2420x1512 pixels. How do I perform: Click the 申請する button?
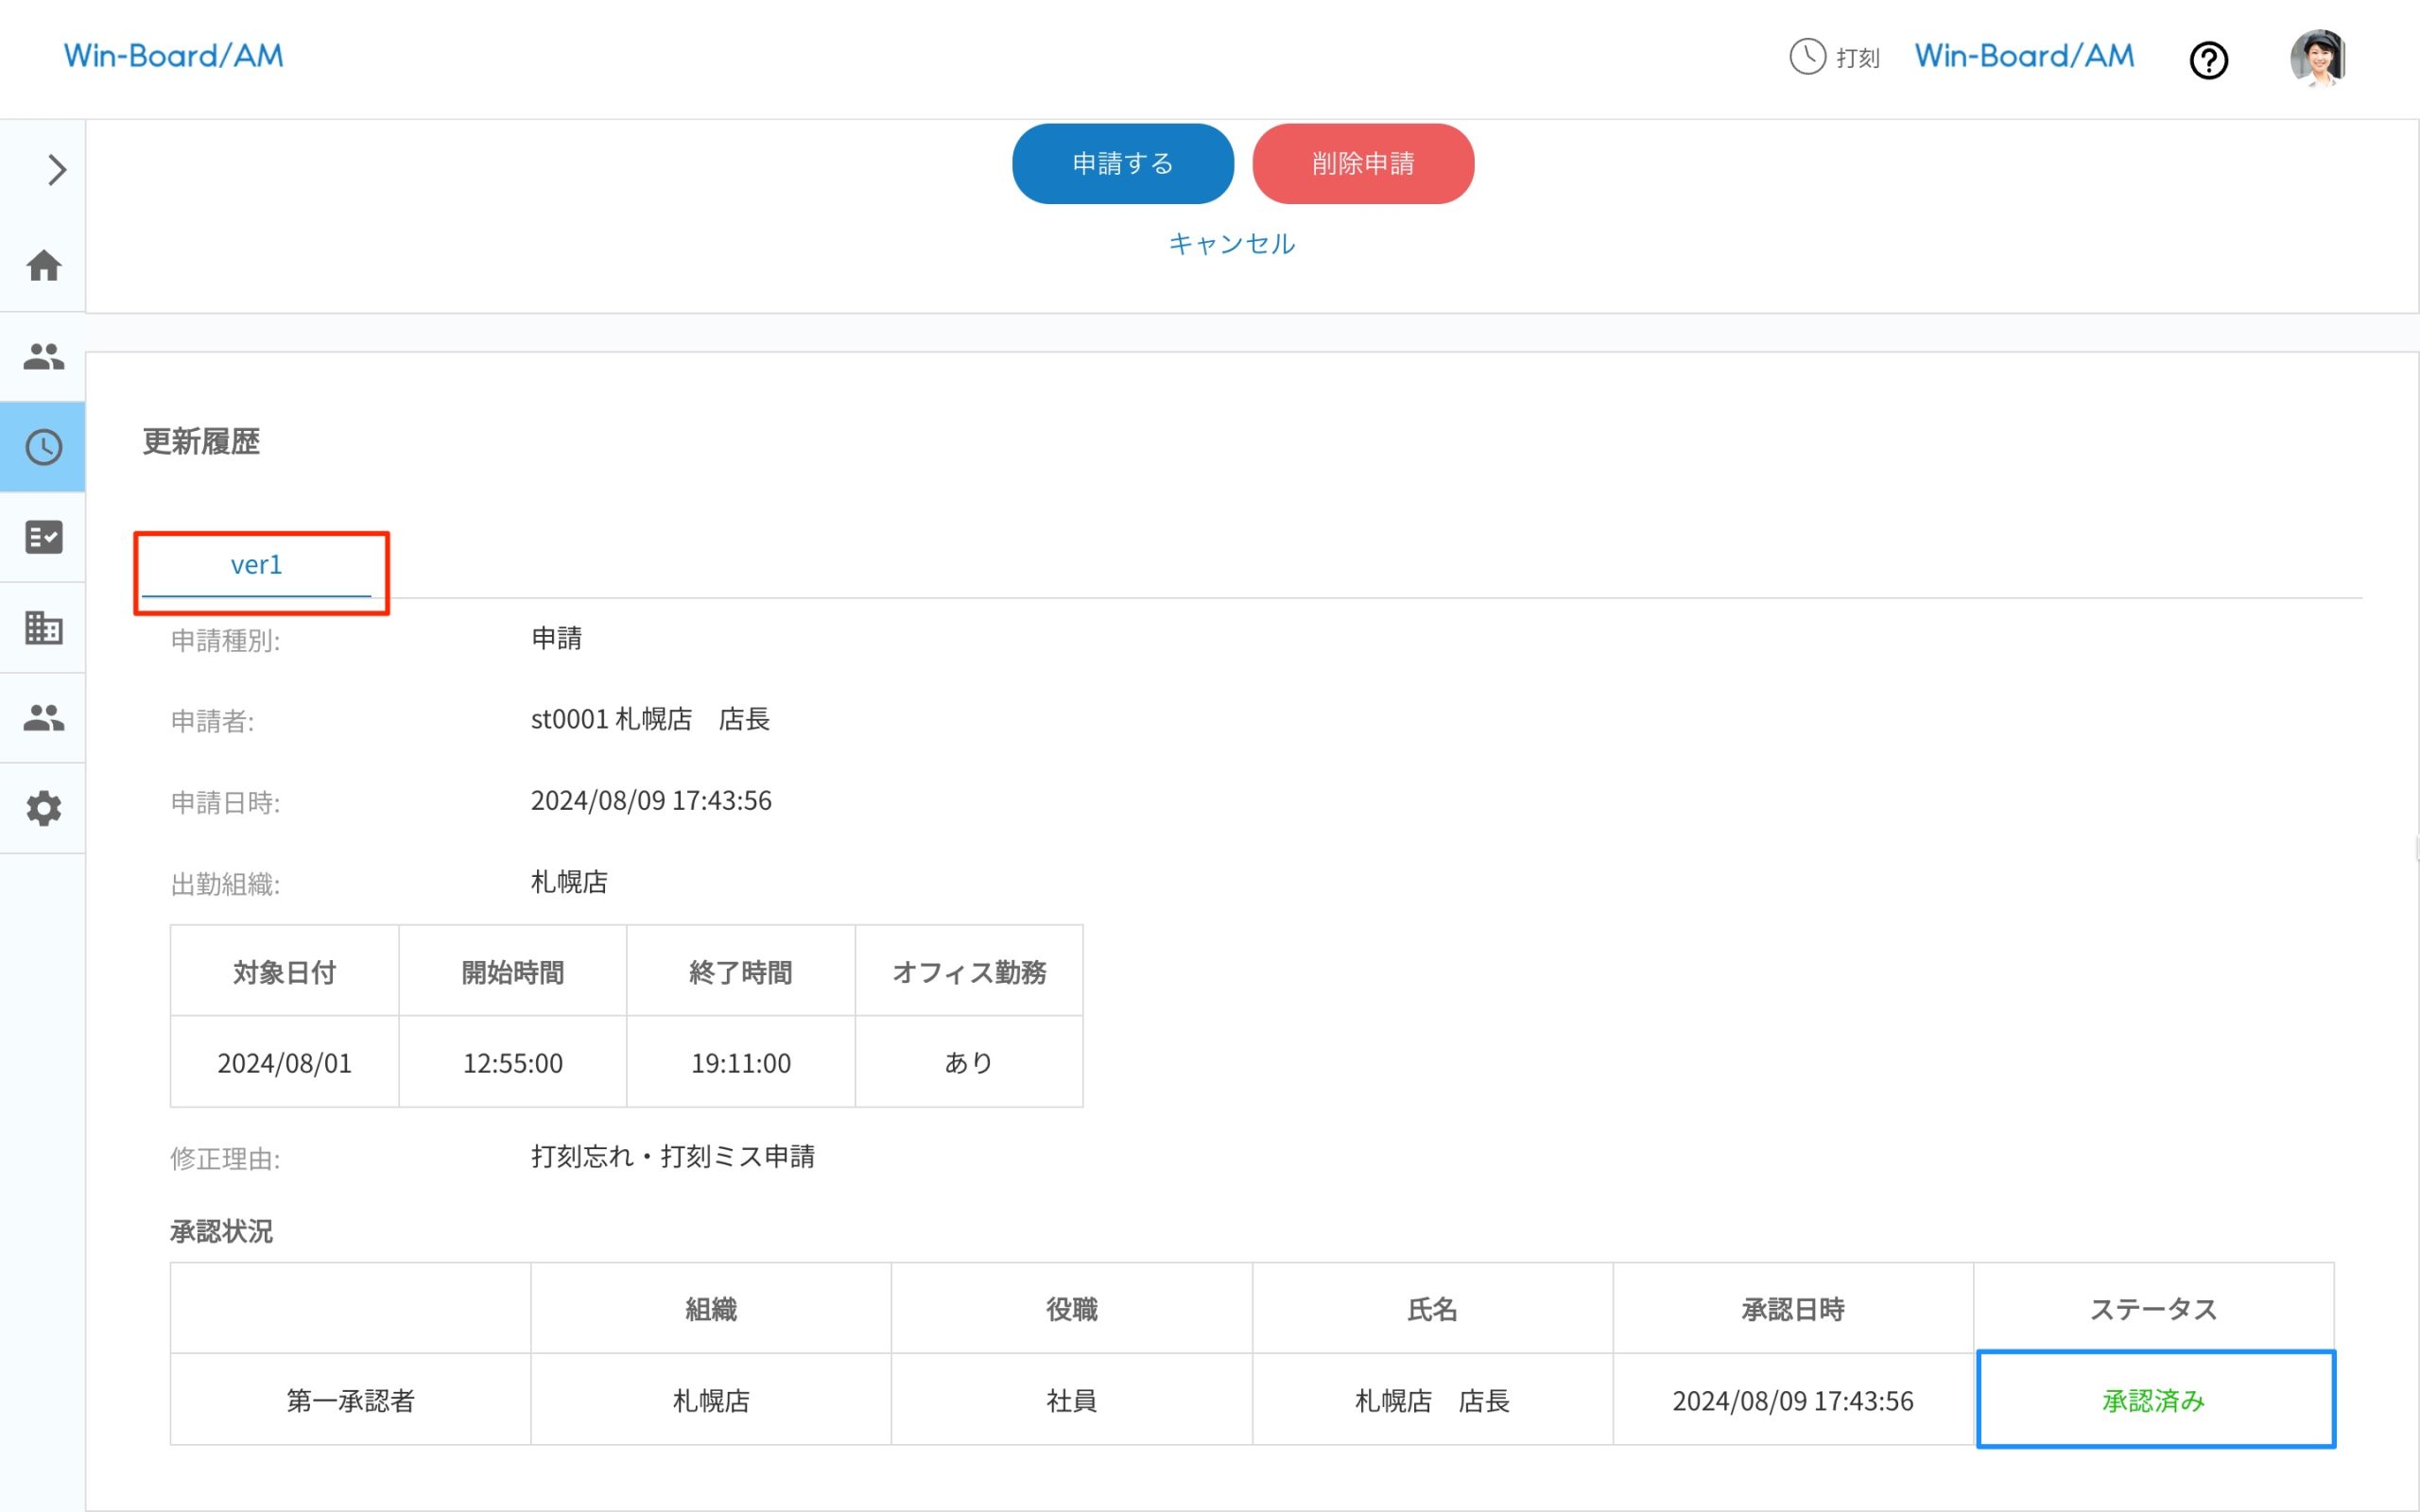click(1122, 164)
